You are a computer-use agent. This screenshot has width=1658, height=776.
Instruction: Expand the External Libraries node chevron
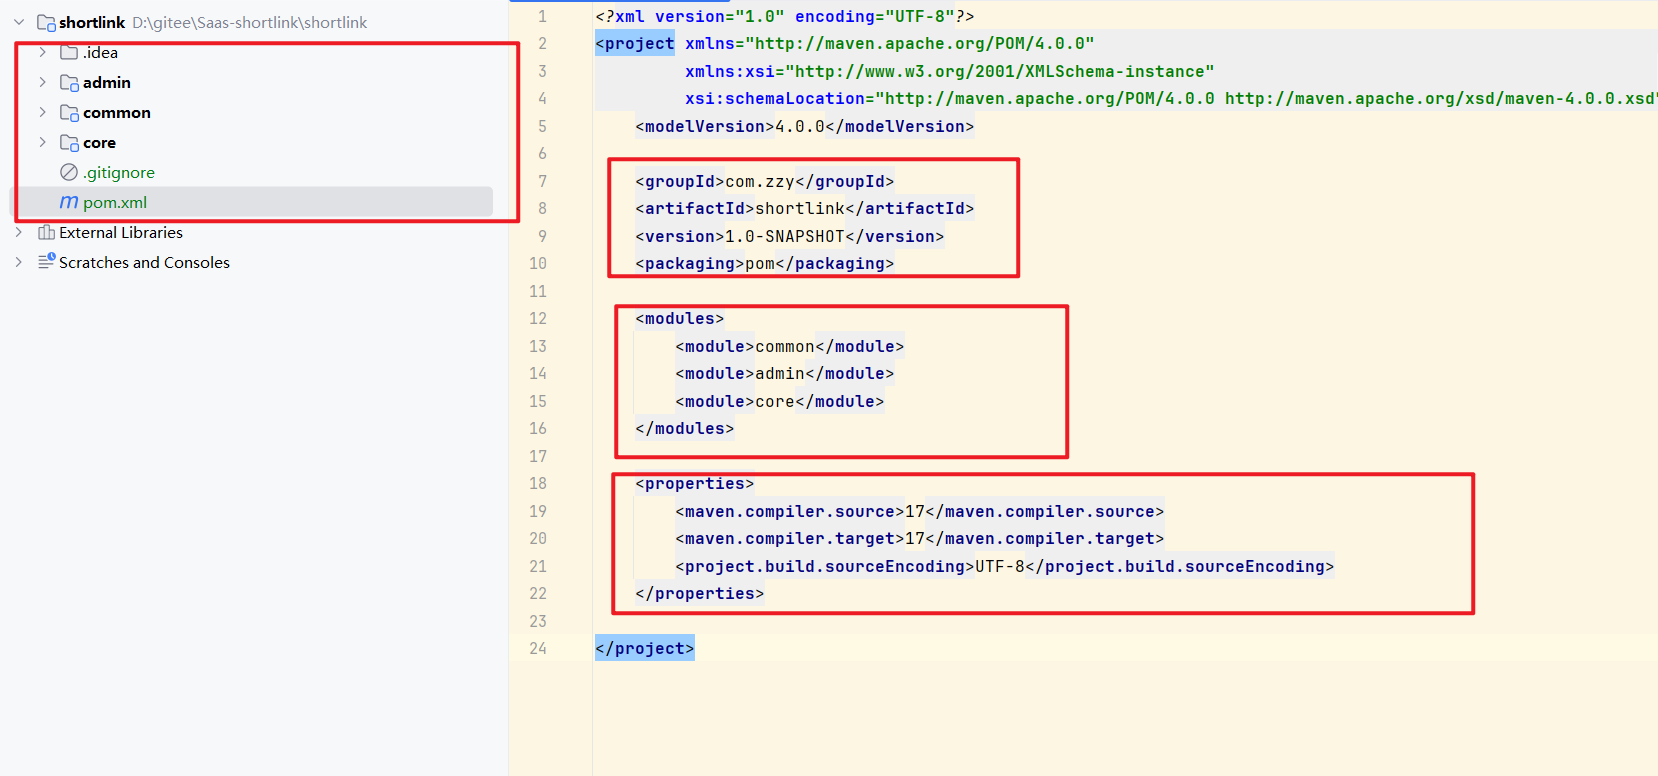pyautogui.click(x=19, y=232)
